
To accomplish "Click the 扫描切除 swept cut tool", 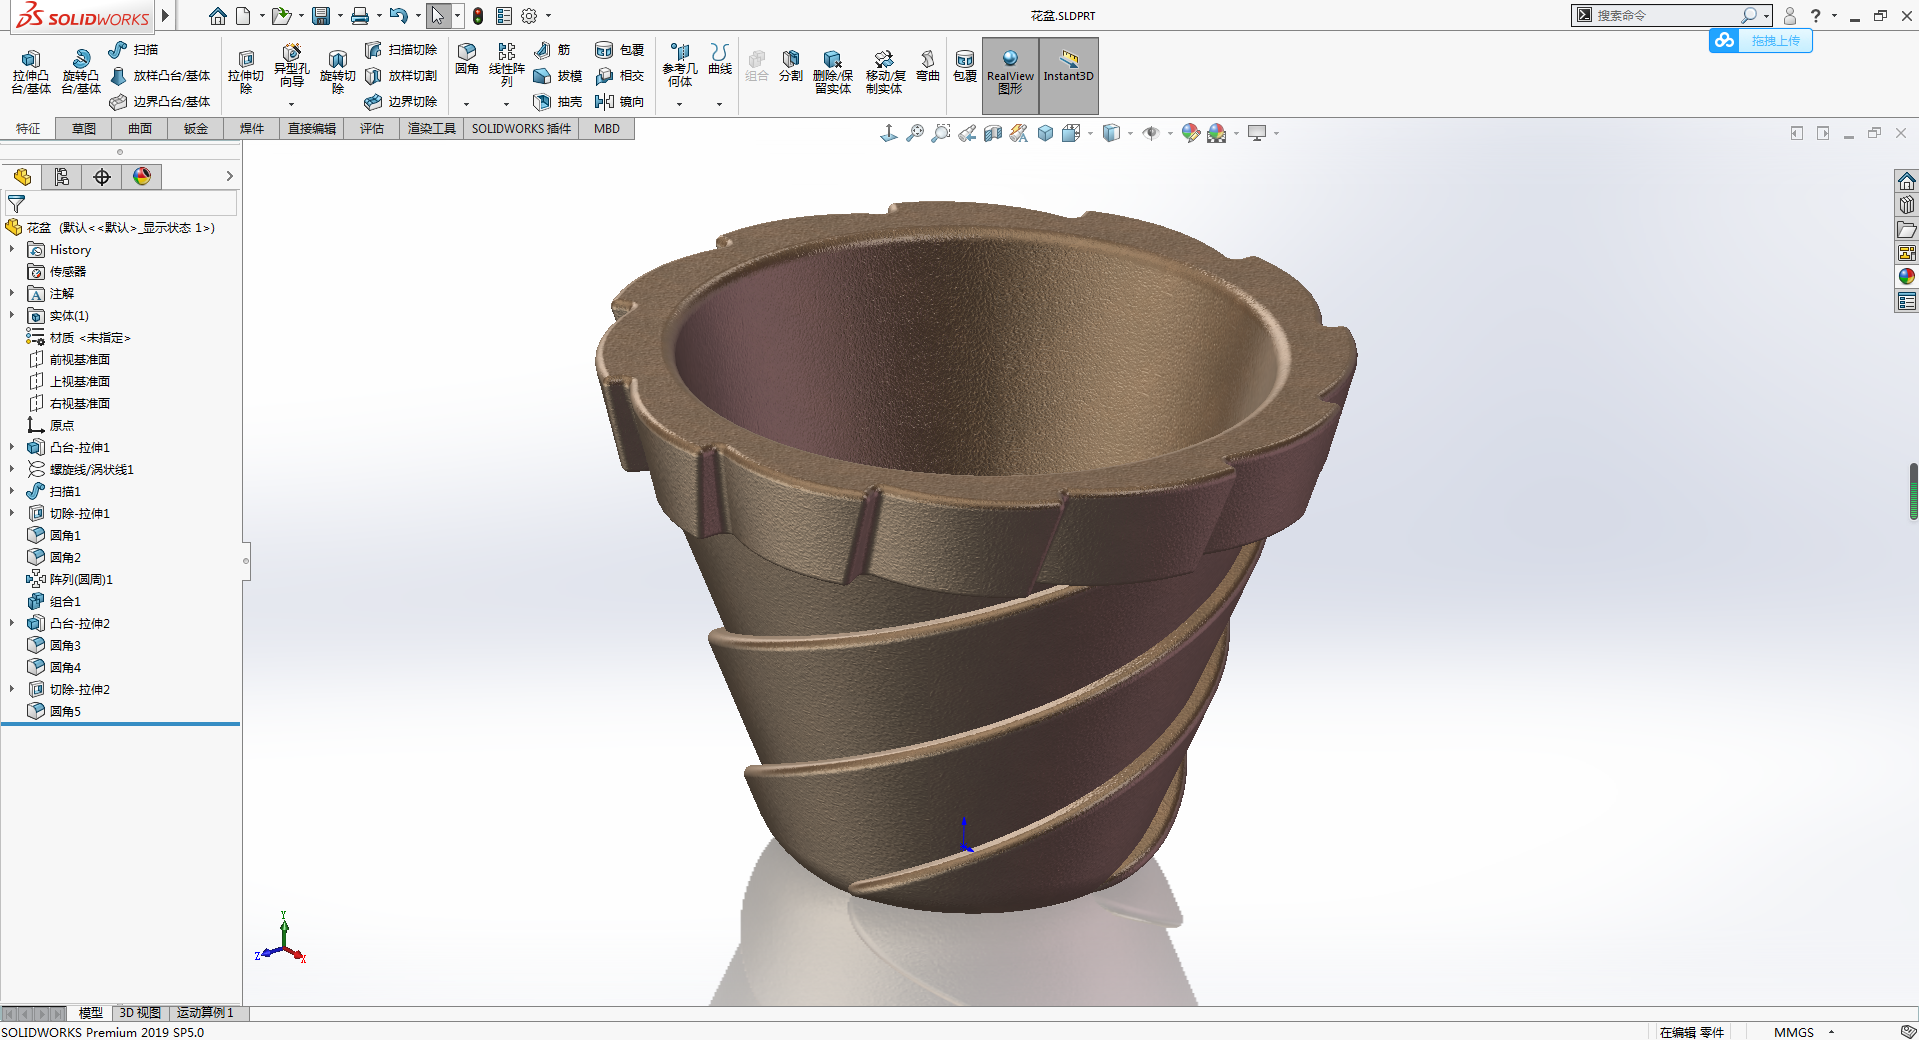I will coord(401,49).
